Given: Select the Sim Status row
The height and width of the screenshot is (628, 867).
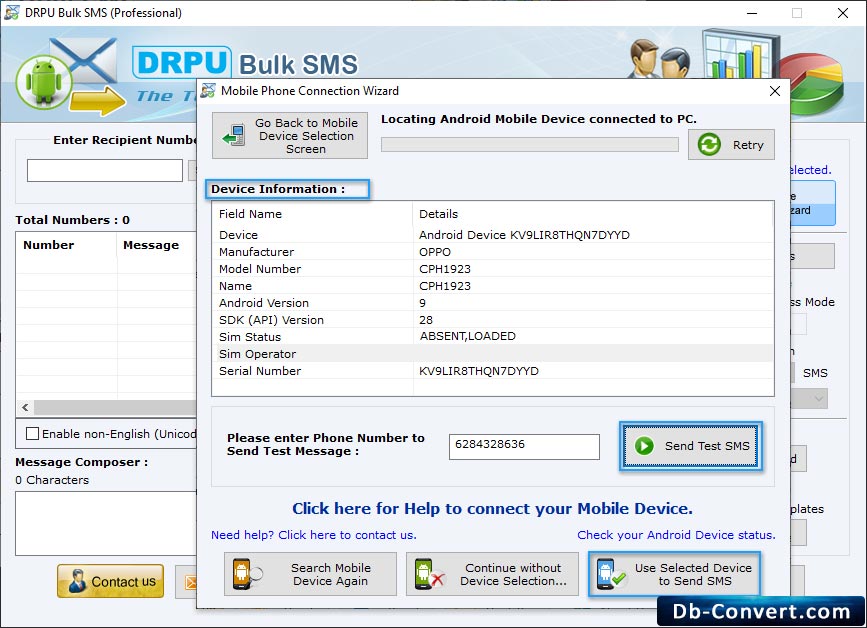Looking at the screenshot, I should click(x=492, y=337).
